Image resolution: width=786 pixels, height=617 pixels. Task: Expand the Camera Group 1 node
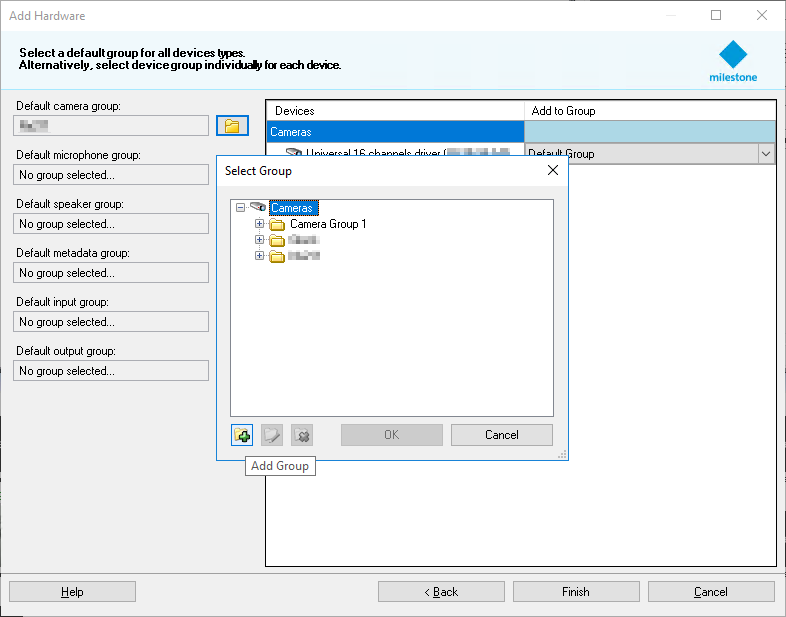[260, 224]
